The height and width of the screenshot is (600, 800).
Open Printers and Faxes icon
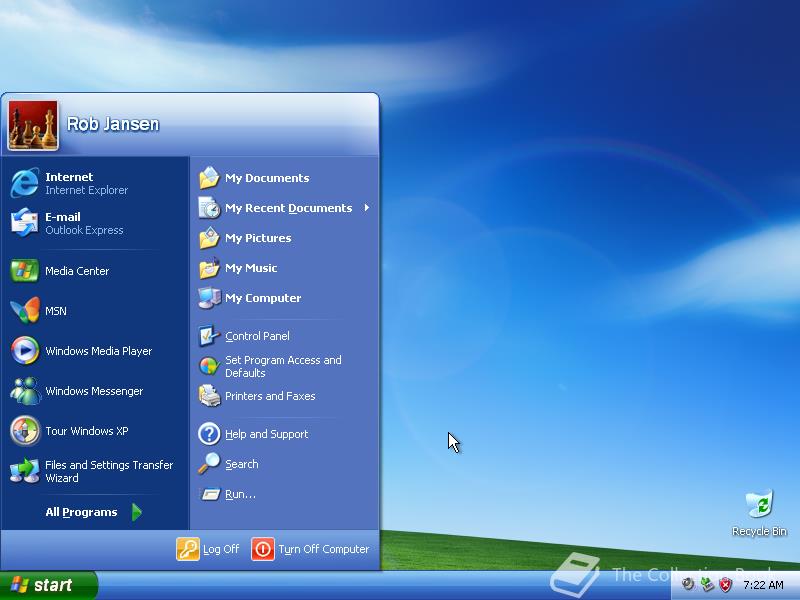coord(209,396)
